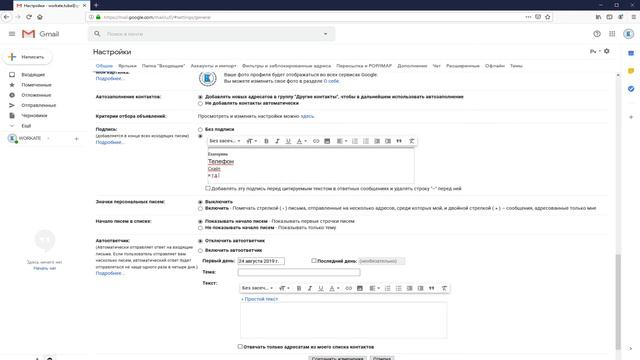Open Google Tasks in the side panel
This screenshot has width=640, height=360.
click(631, 89)
